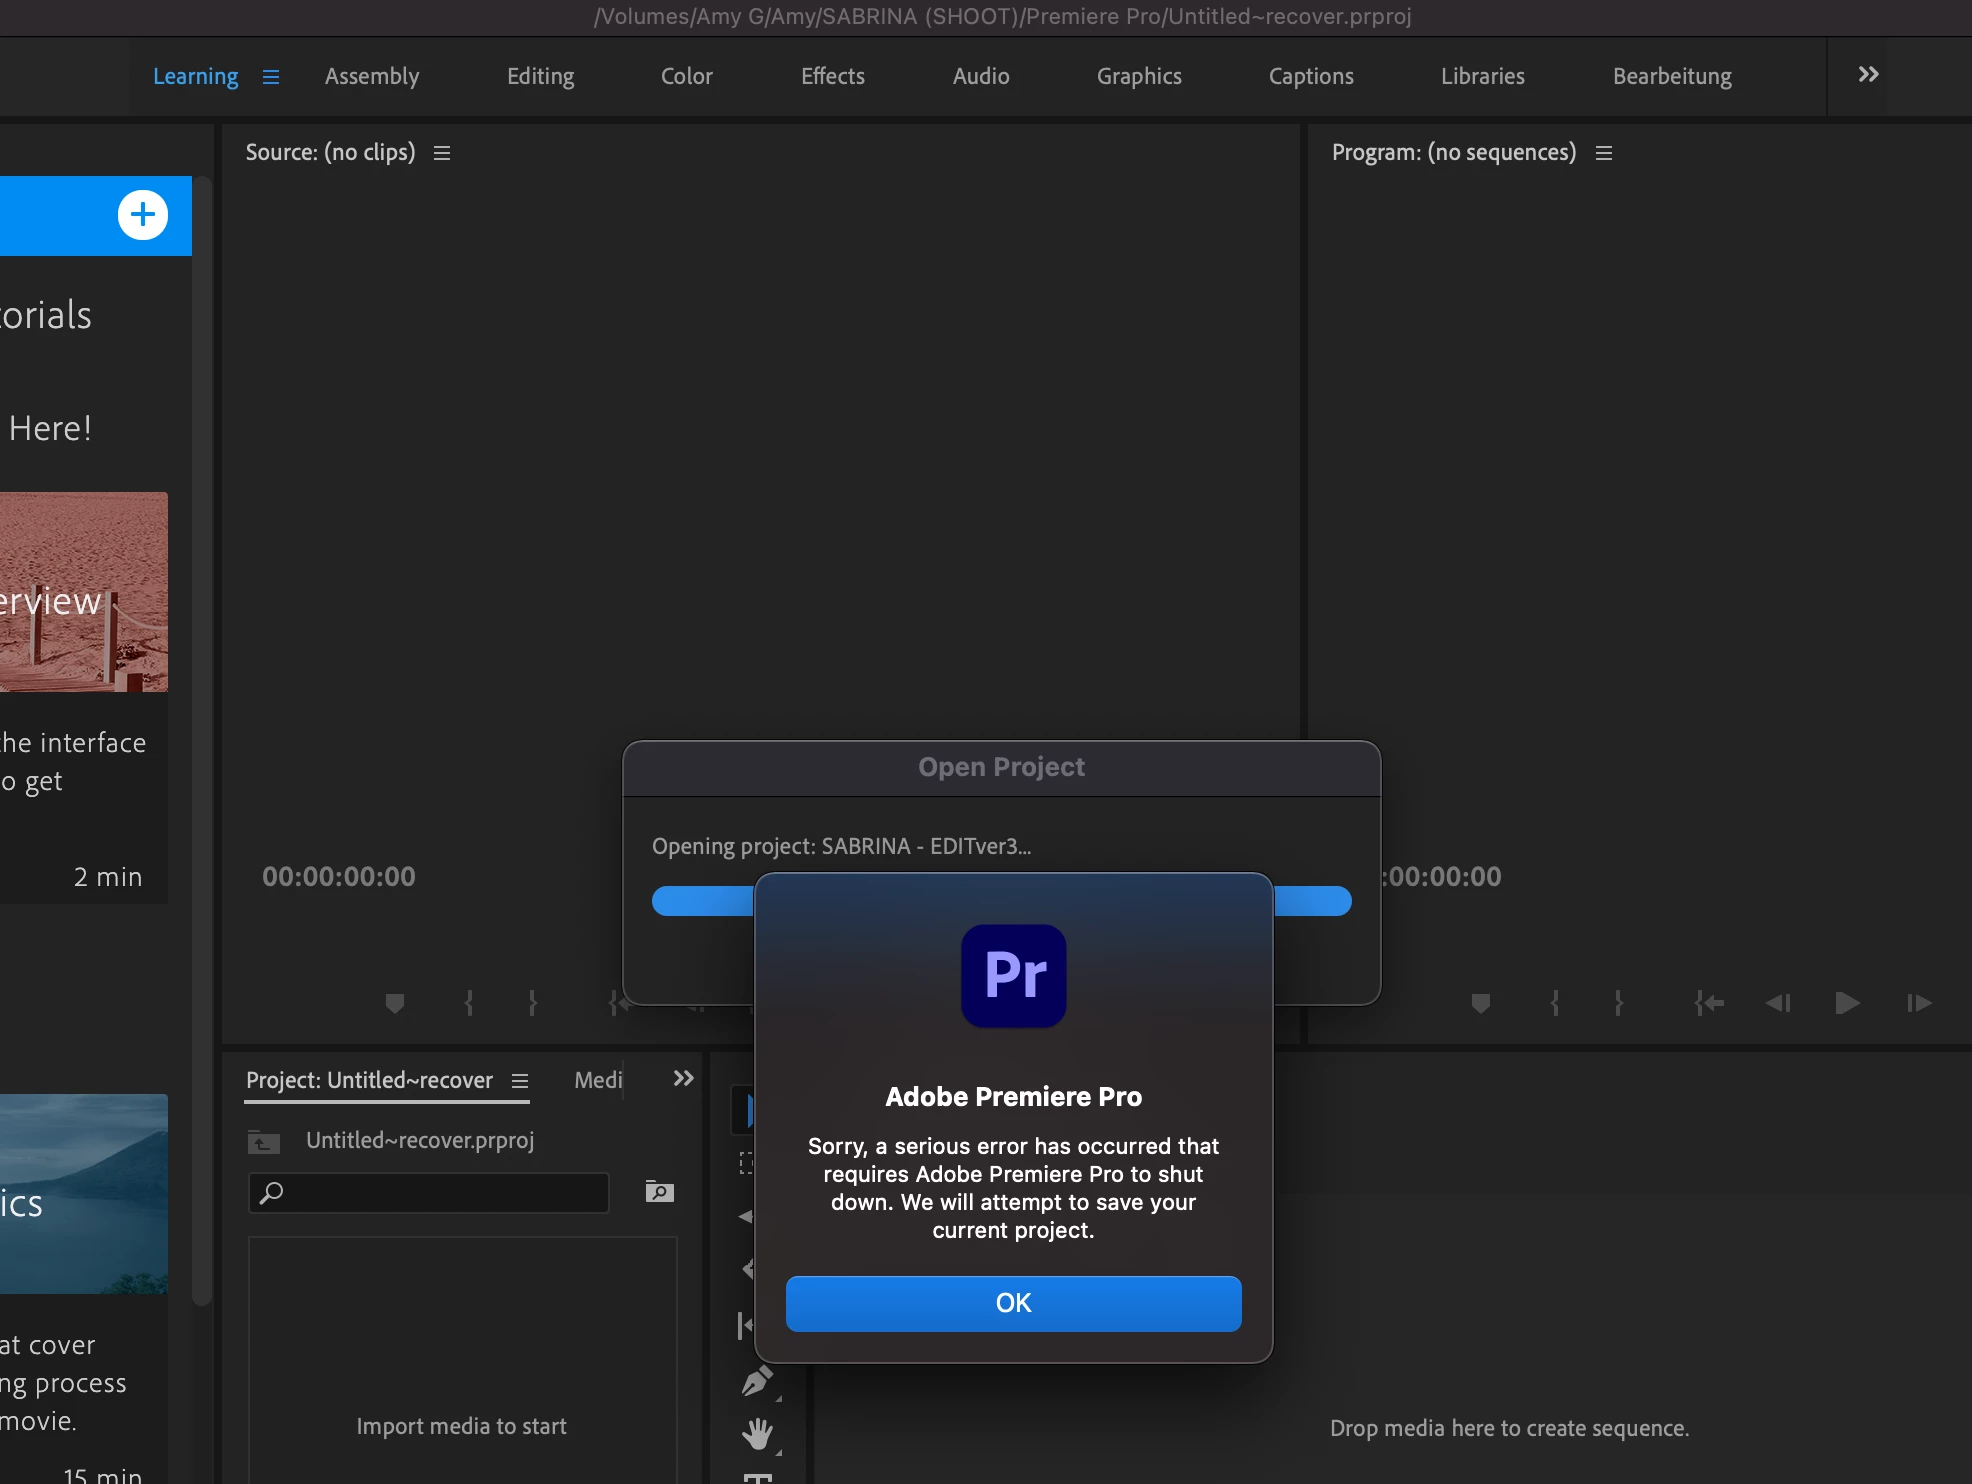Screen dimensions: 1972x1484
Task: Step forward one frame in Program monitor
Action: 1918,1002
